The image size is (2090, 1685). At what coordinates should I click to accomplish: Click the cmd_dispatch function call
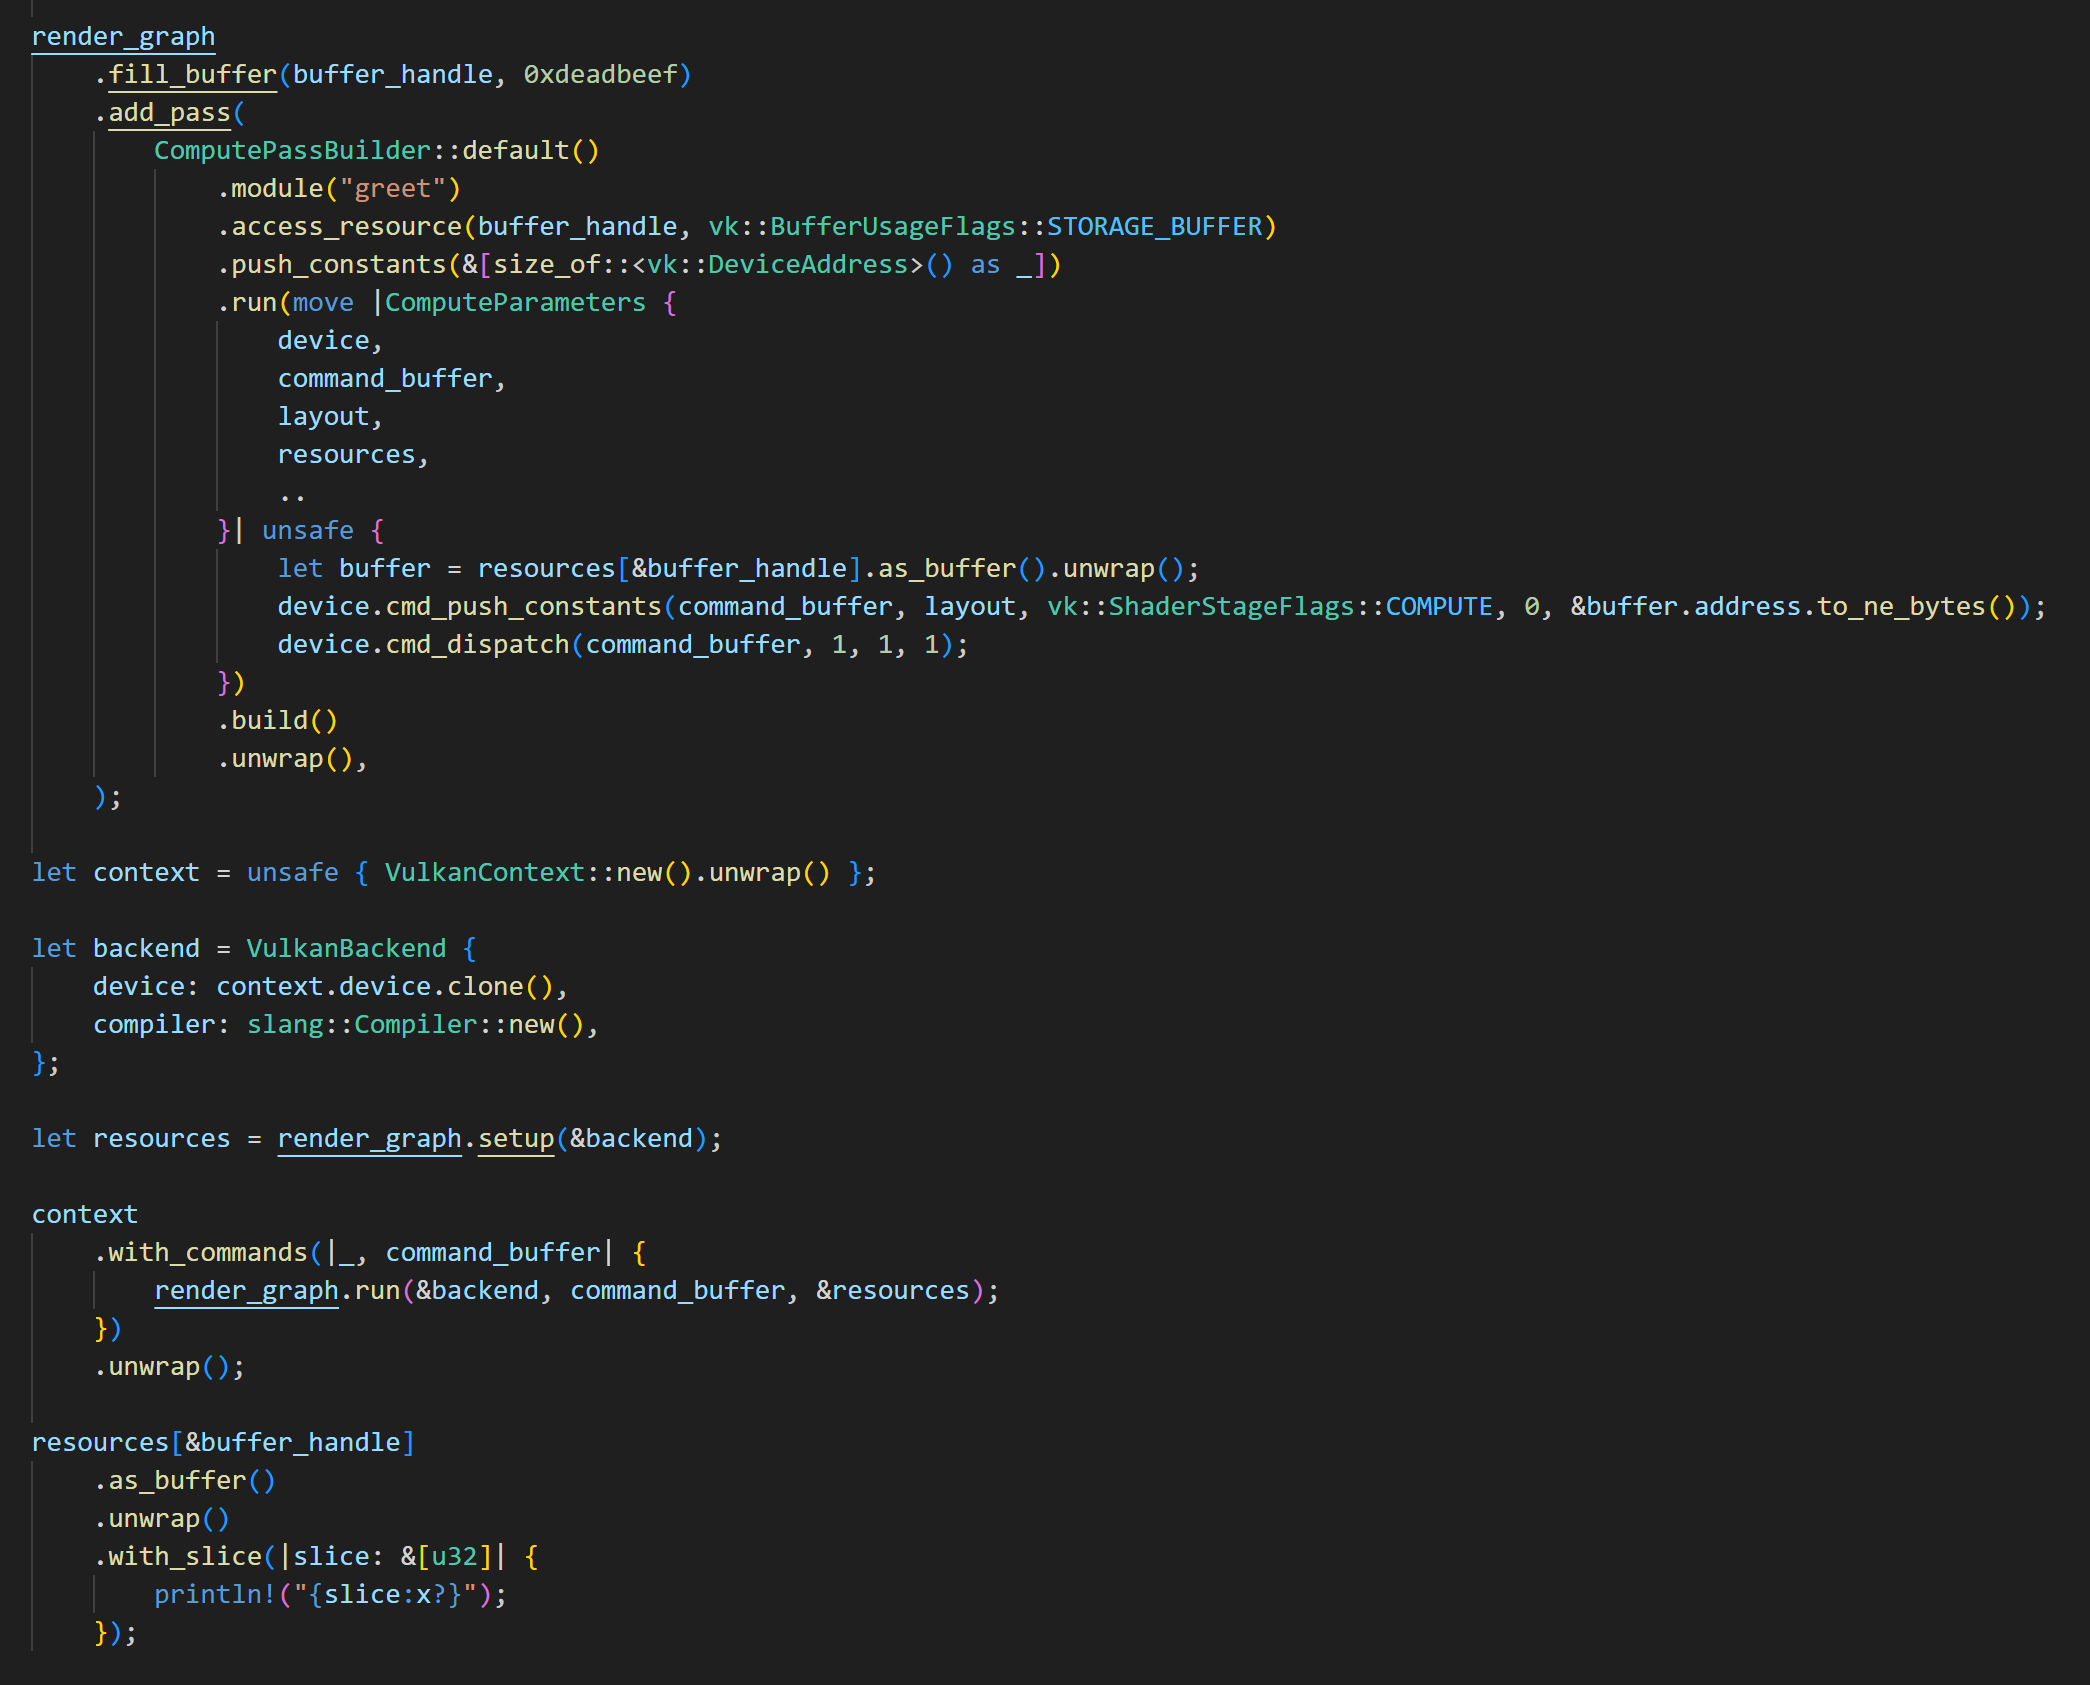[477, 645]
